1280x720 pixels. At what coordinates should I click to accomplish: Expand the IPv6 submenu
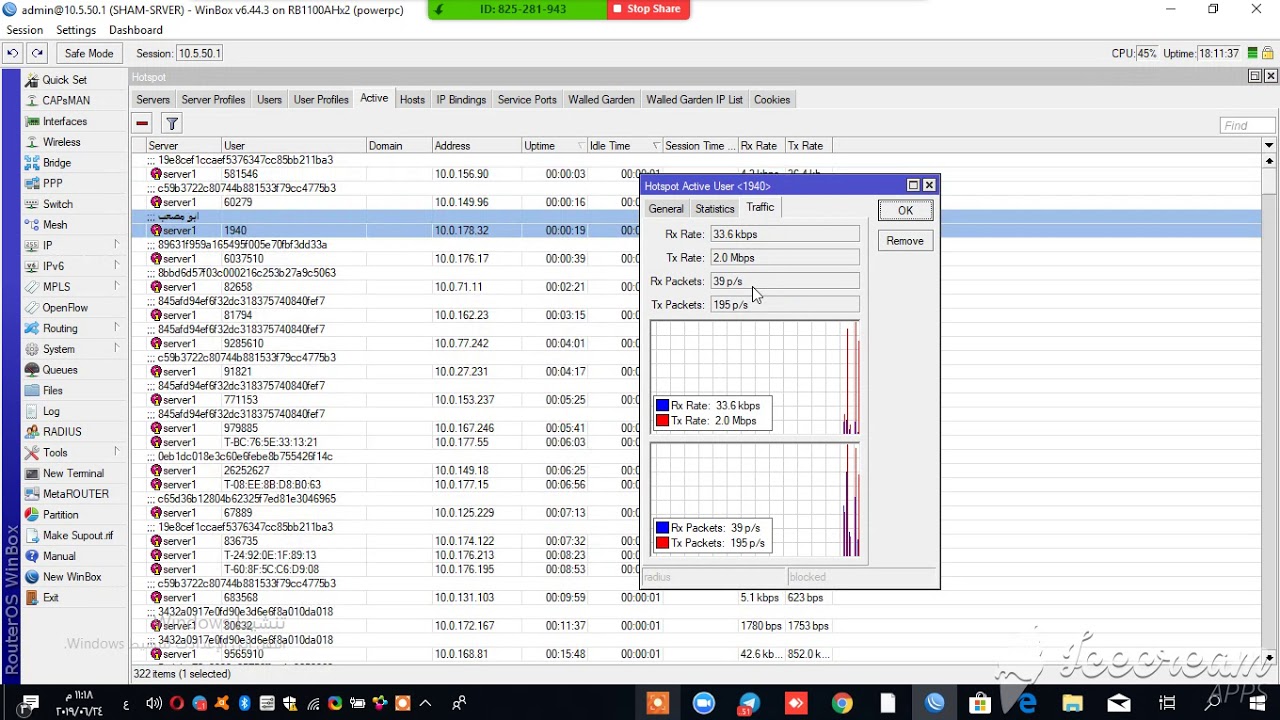coord(116,266)
